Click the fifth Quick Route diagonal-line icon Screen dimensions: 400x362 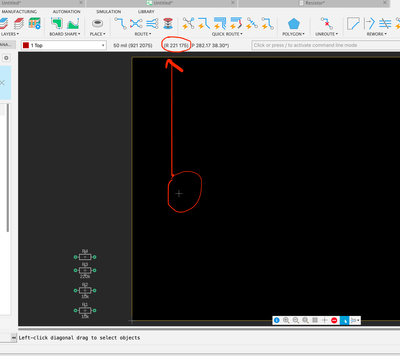pyautogui.click(x=252, y=23)
